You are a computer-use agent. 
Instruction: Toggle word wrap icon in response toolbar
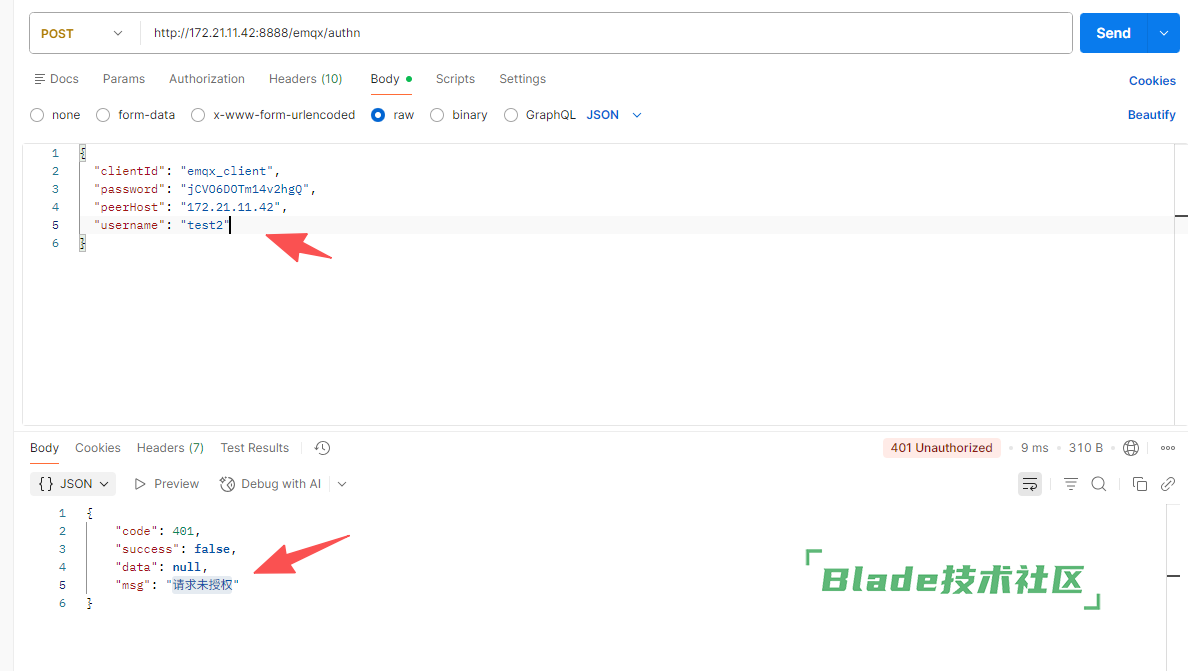tap(1030, 484)
